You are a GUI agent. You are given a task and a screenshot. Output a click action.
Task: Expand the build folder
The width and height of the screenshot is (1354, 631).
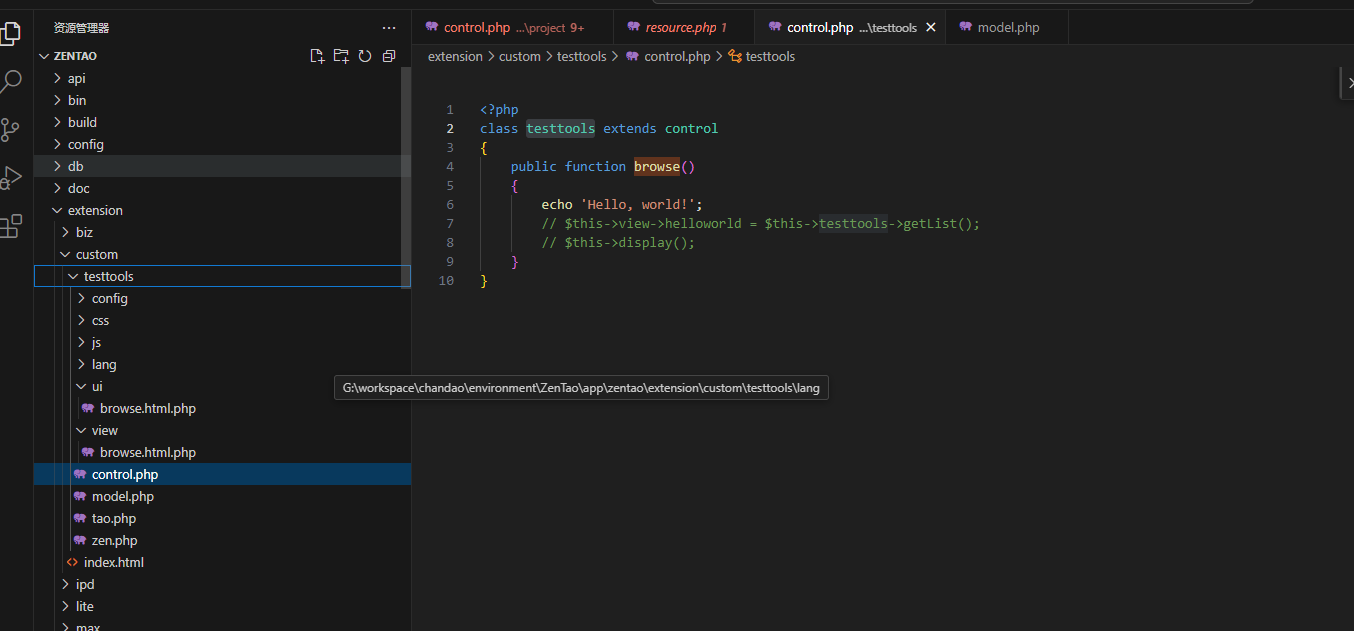57,122
